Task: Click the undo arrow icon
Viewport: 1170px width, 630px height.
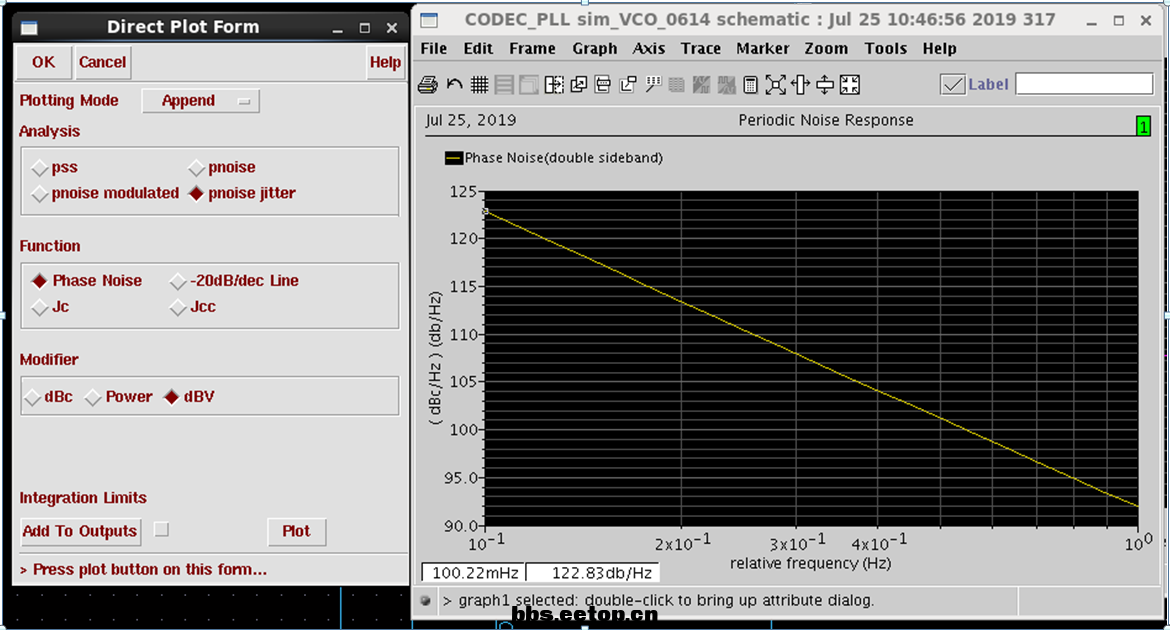Action: (454, 85)
